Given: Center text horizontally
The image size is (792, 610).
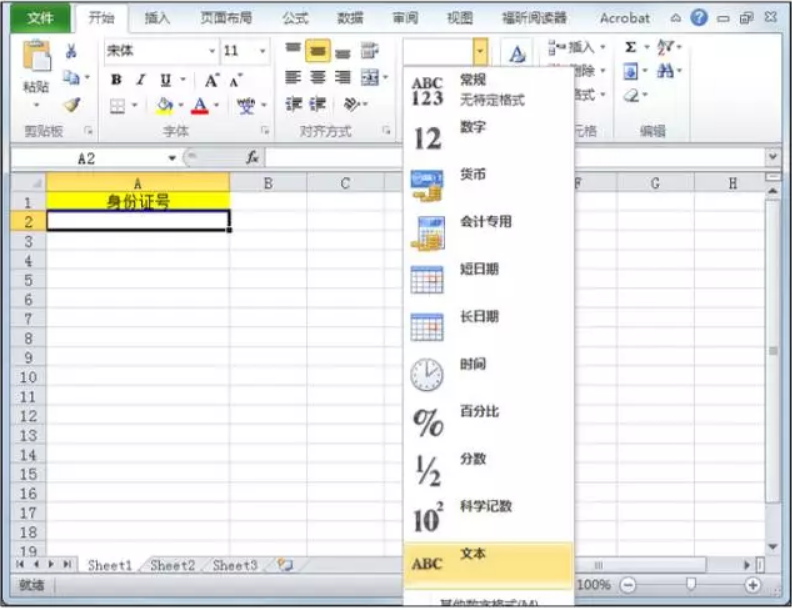Looking at the screenshot, I should [x=318, y=77].
